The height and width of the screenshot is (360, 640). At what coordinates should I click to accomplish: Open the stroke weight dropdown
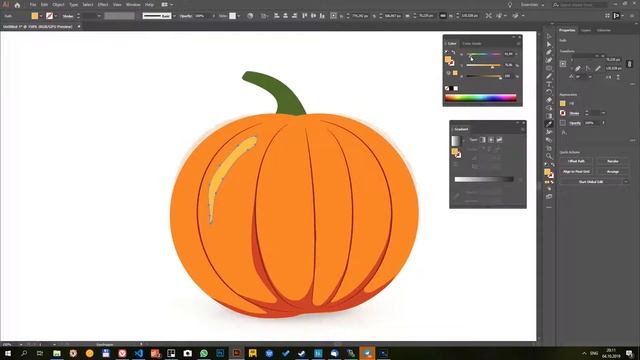[99, 16]
